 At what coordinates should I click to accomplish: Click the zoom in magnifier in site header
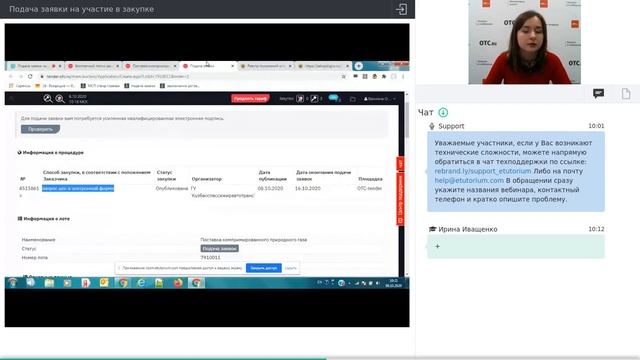[60, 98]
